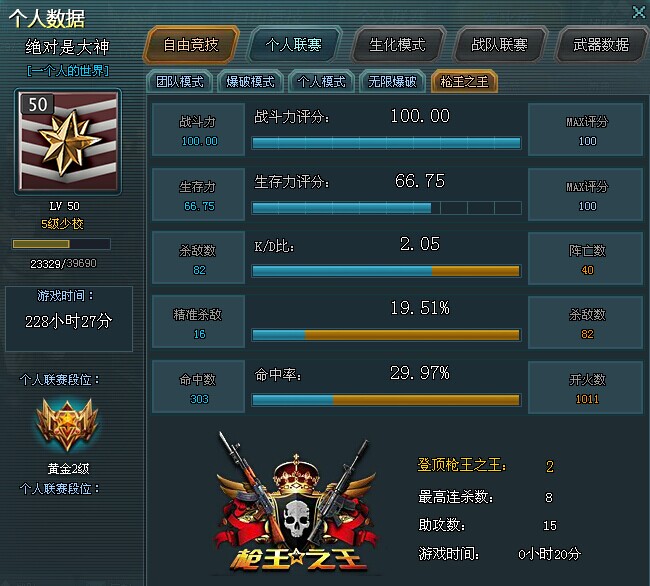Click the experience progress bar under 5级少校

pos(61,244)
